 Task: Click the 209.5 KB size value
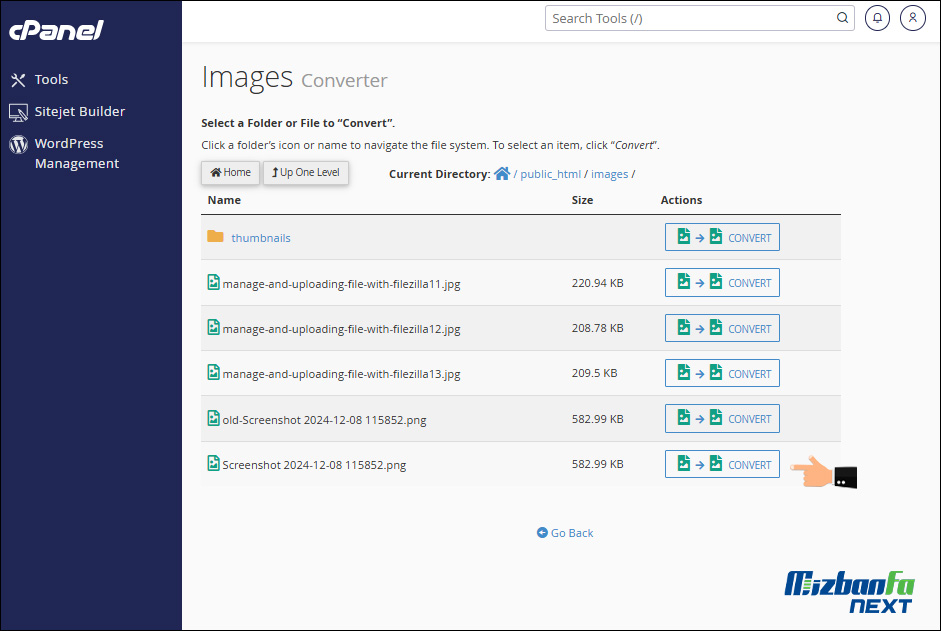[594, 373]
